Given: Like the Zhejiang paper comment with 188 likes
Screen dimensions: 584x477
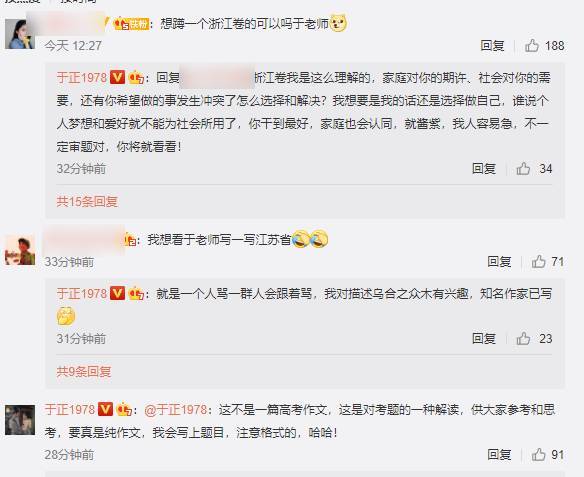Looking at the screenshot, I should (532, 45).
